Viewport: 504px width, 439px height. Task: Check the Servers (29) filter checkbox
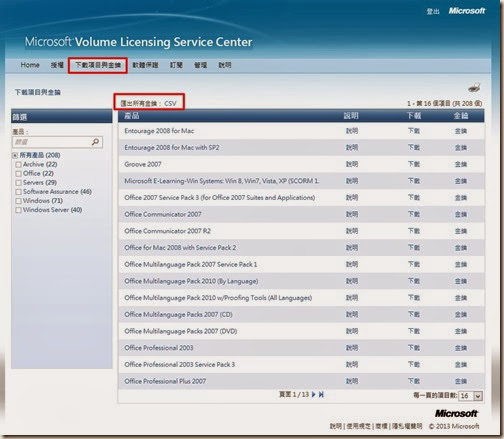tap(19, 183)
